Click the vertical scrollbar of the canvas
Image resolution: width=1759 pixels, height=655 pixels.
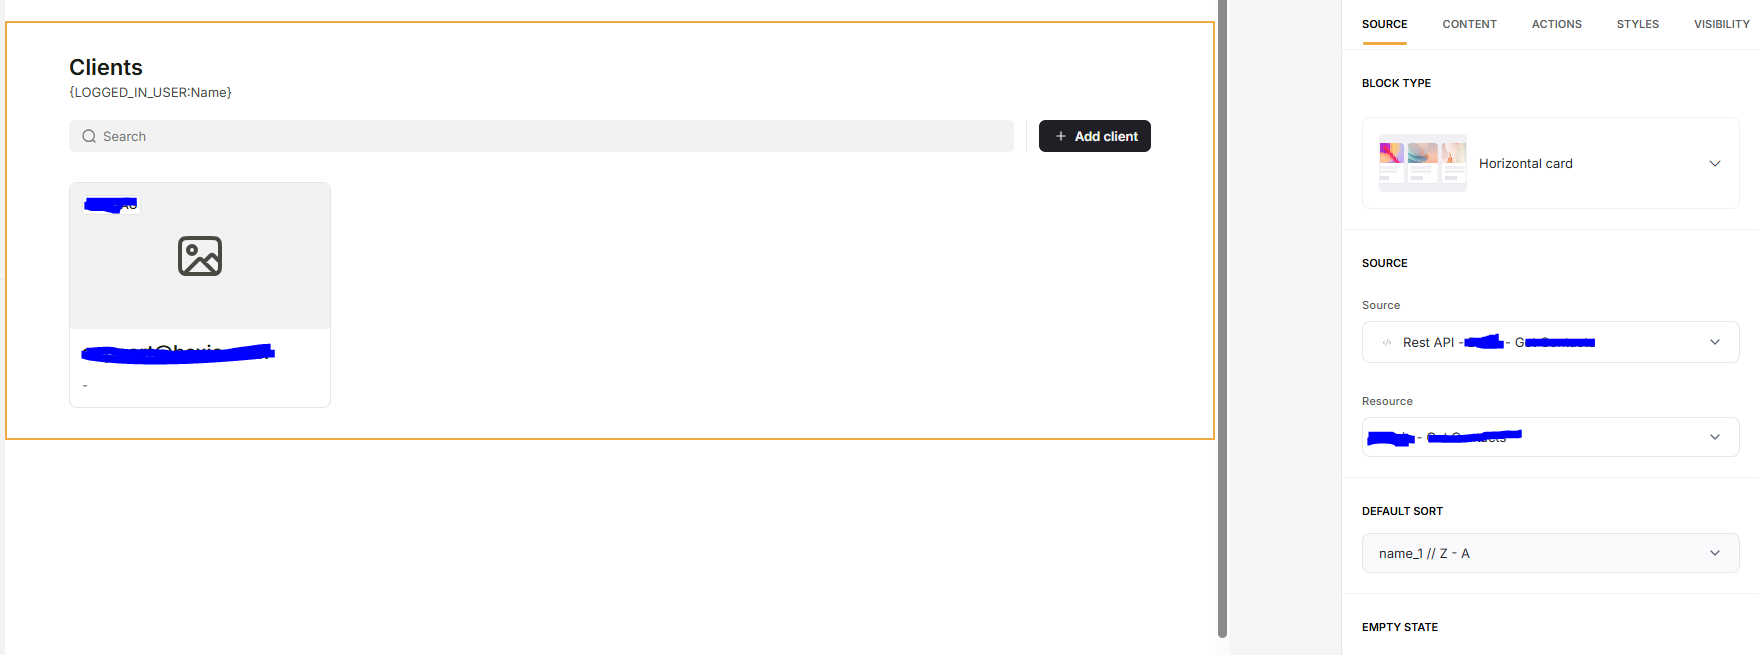coord(1222,318)
